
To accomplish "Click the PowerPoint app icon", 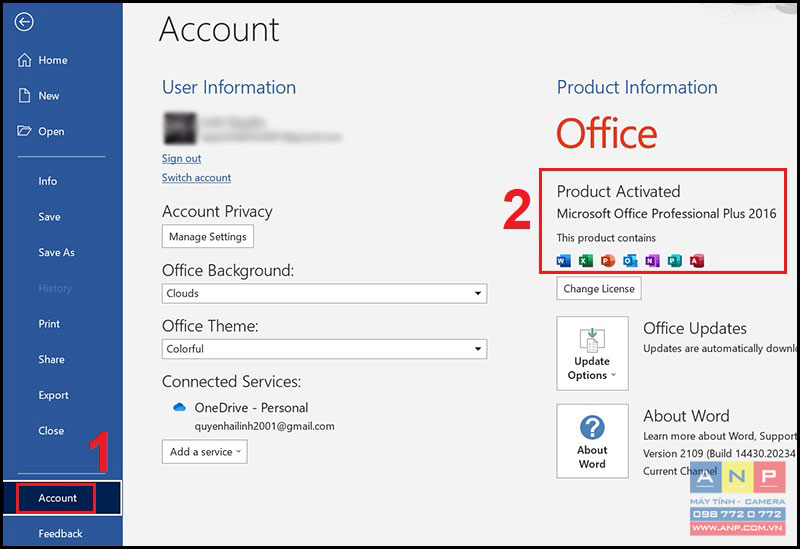I will (608, 261).
